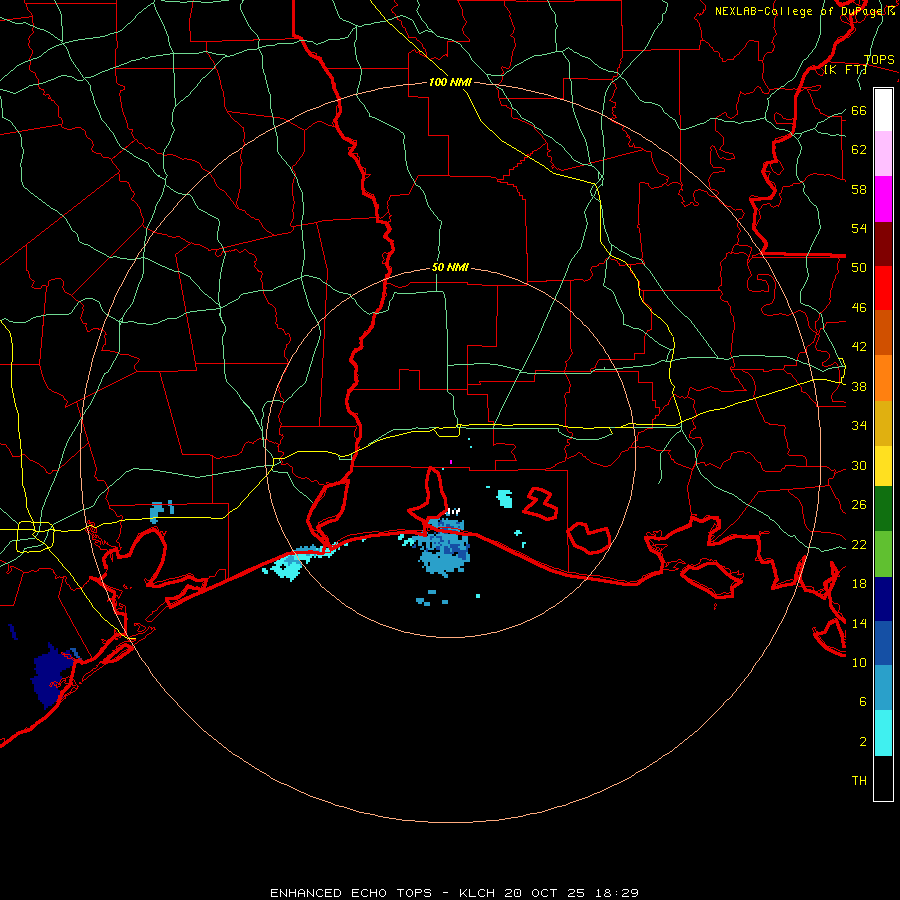Click legend value 42
Viewport: 900px width, 900px height.
[859, 347]
